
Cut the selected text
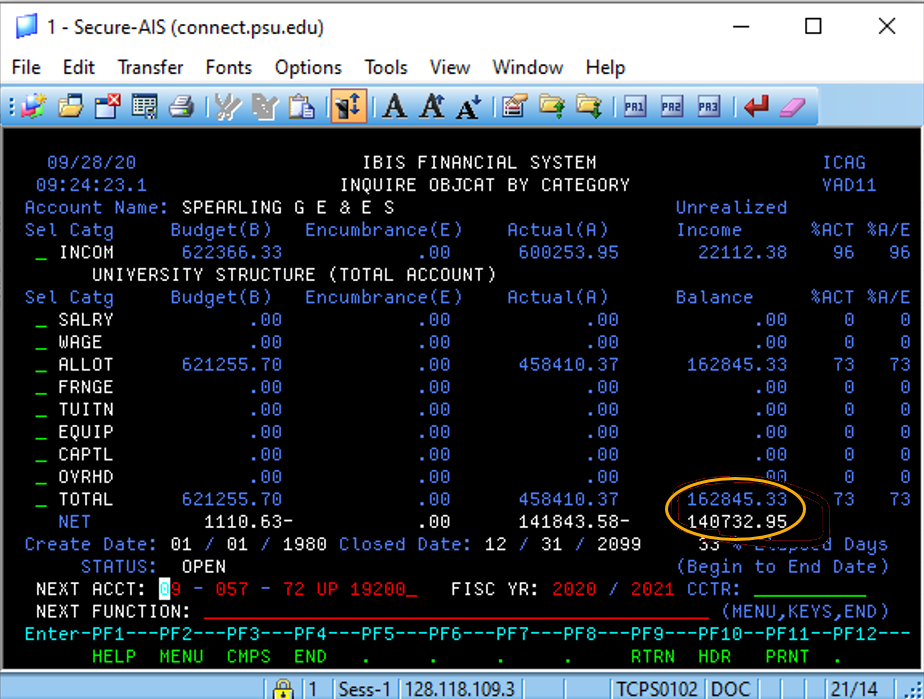[224, 106]
